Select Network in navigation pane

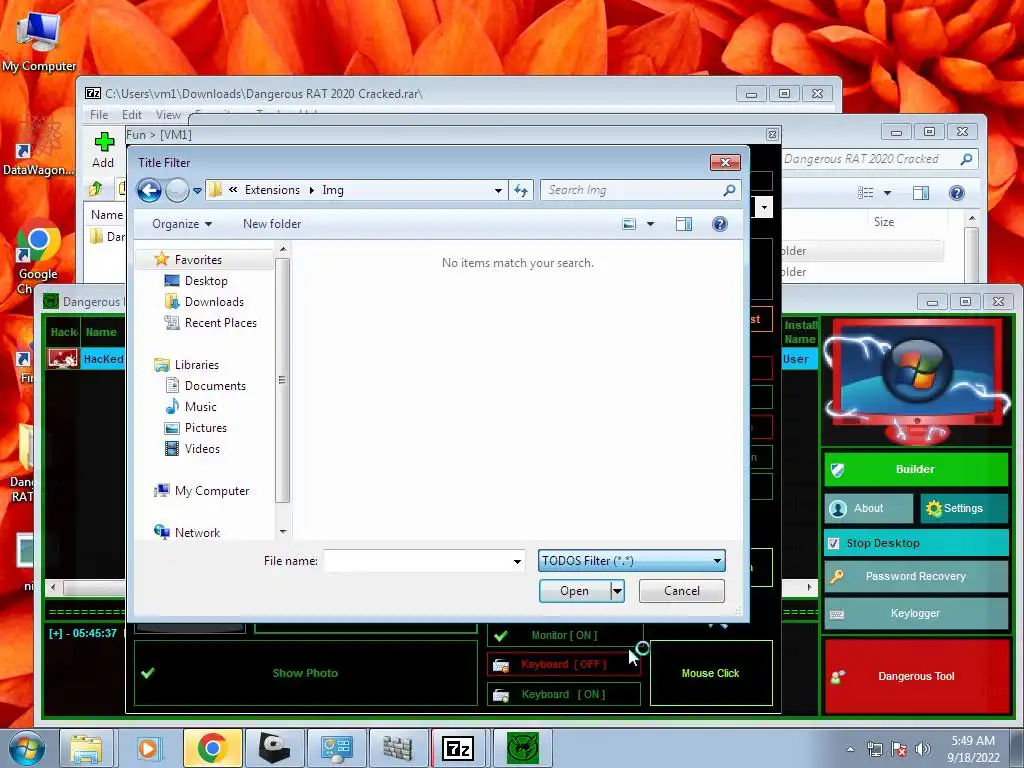coord(197,532)
